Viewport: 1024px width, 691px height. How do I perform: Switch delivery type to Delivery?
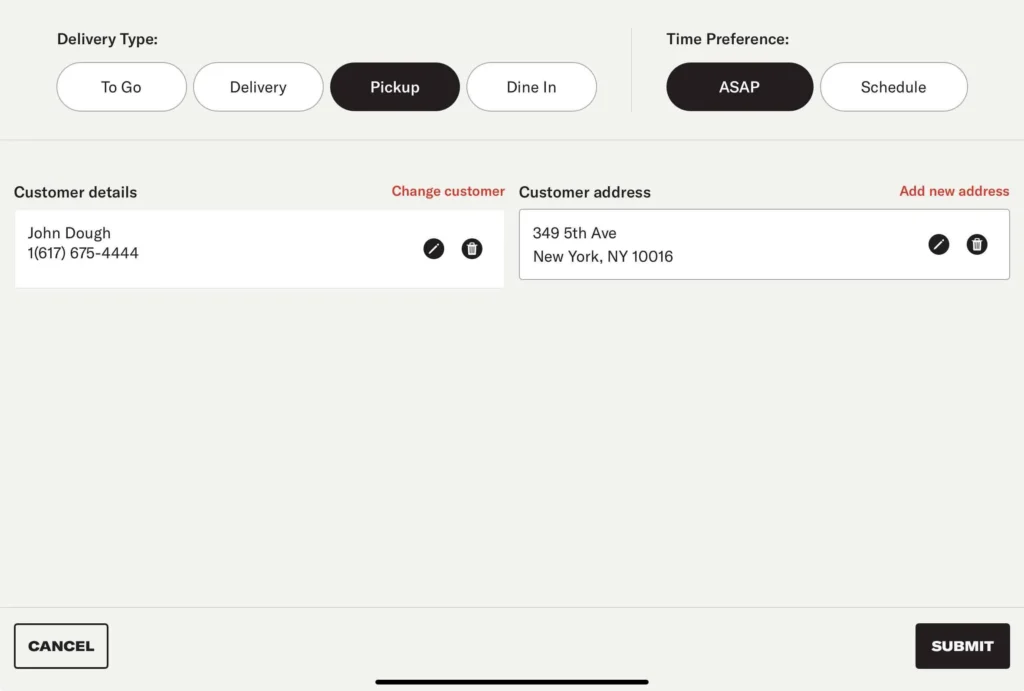click(258, 87)
